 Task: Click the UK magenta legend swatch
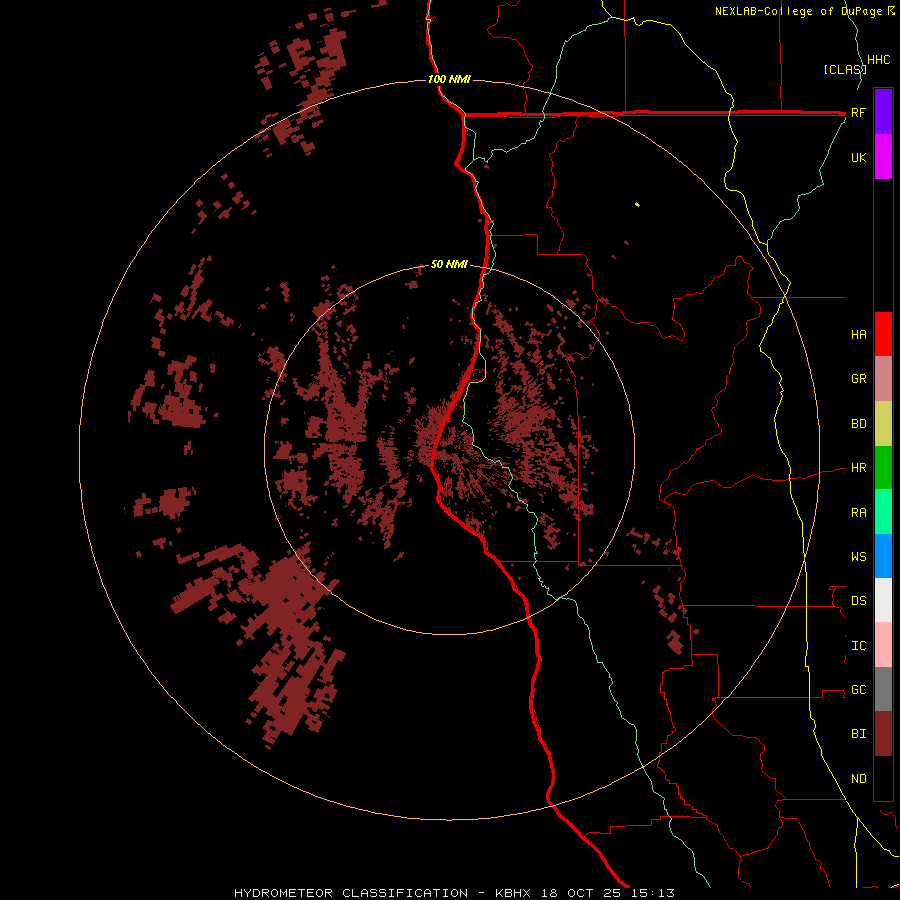coord(883,157)
